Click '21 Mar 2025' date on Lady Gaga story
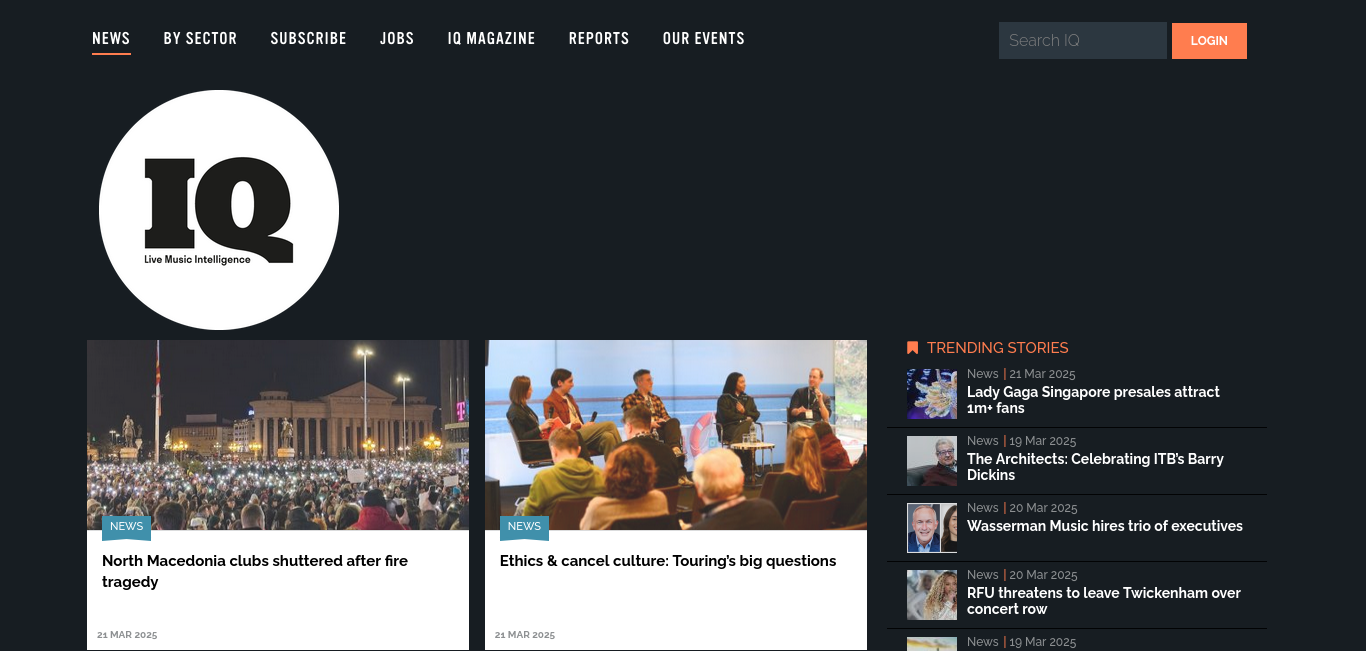This screenshot has width=1366, height=651. click(x=1043, y=374)
